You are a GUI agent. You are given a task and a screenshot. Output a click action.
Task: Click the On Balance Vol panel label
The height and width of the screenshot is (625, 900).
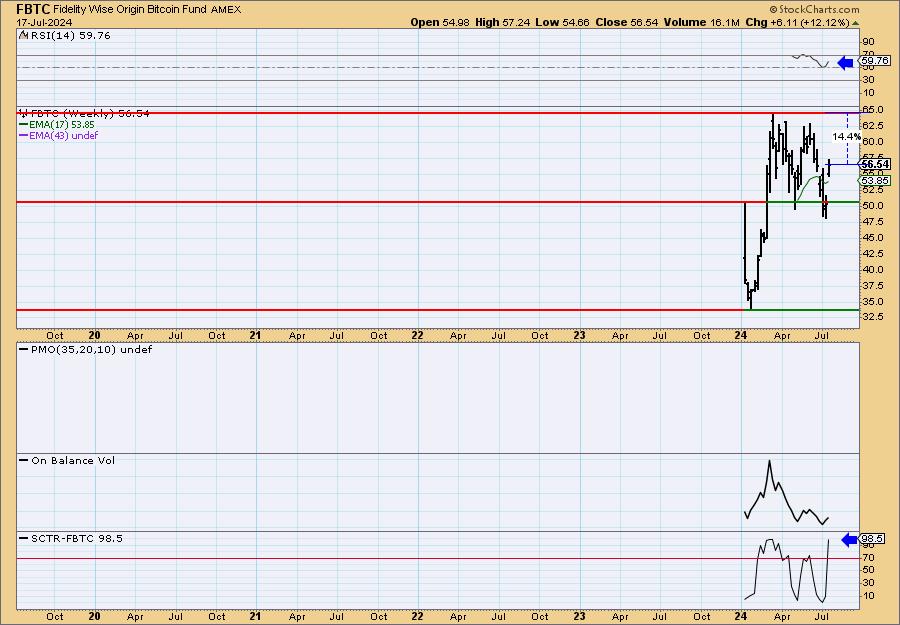click(67, 460)
